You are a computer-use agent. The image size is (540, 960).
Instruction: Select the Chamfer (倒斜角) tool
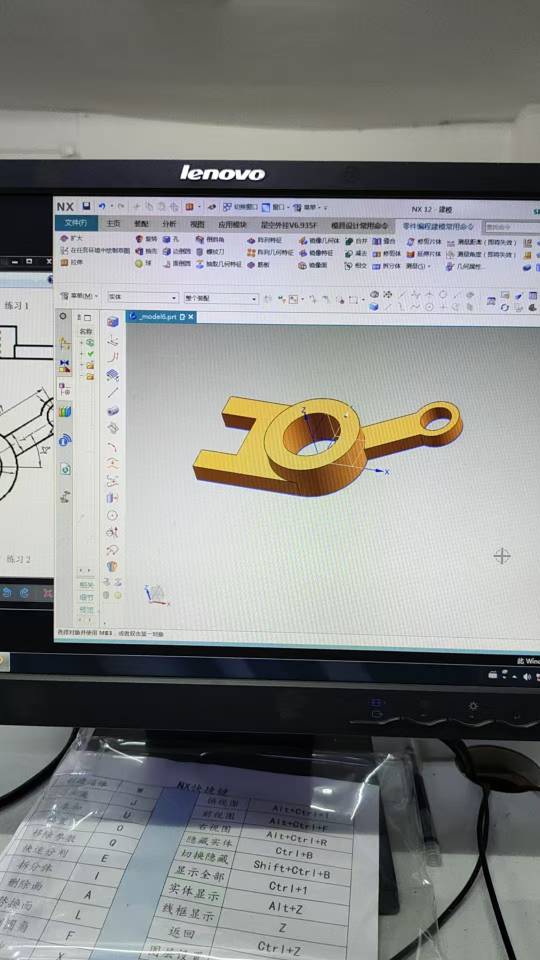(210, 239)
